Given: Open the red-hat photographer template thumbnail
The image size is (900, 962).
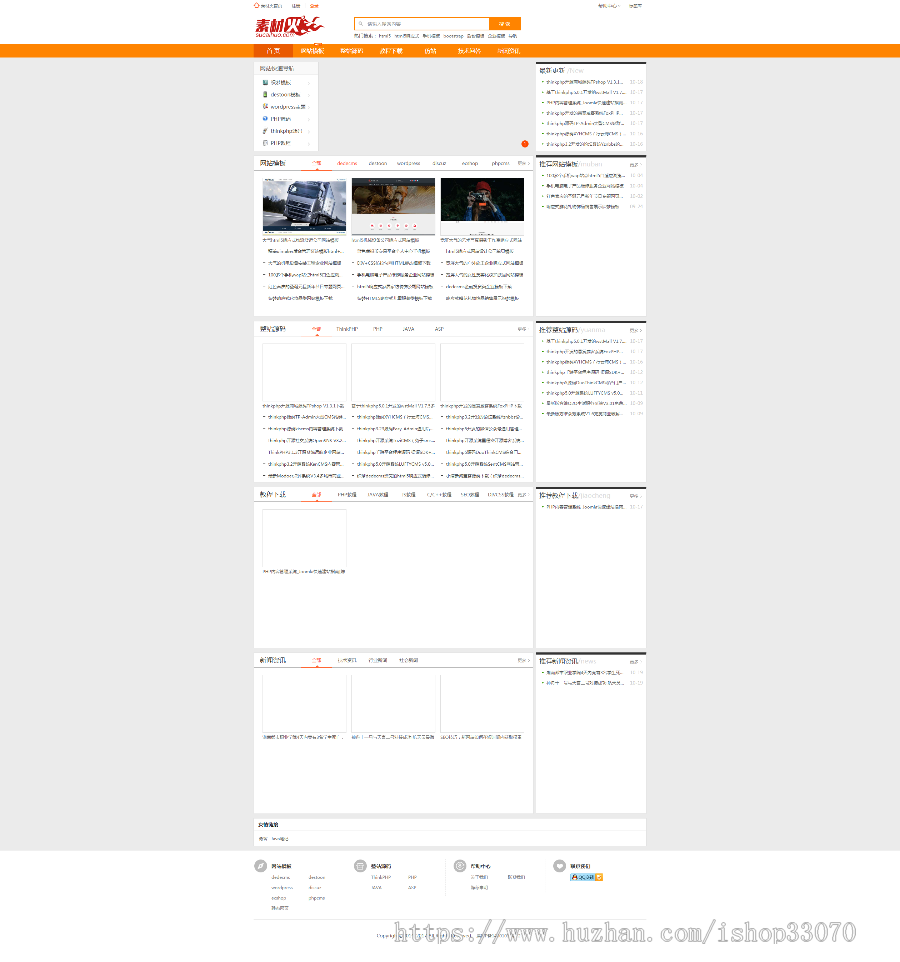Looking at the screenshot, I should click(x=482, y=206).
